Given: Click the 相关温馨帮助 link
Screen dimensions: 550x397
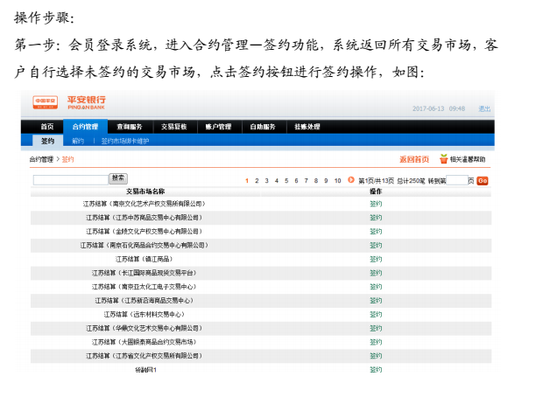Looking at the screenshot, I should (468, 159).
